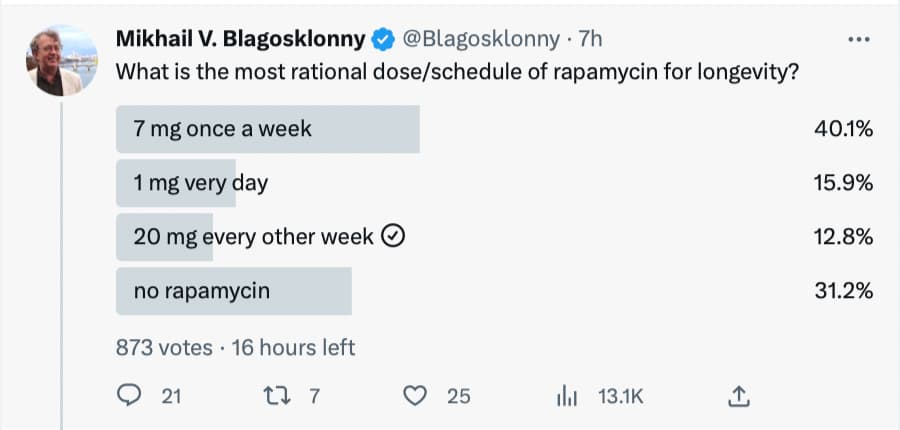
Task: Click the share upload icon
Action: (x=738, y=396)
